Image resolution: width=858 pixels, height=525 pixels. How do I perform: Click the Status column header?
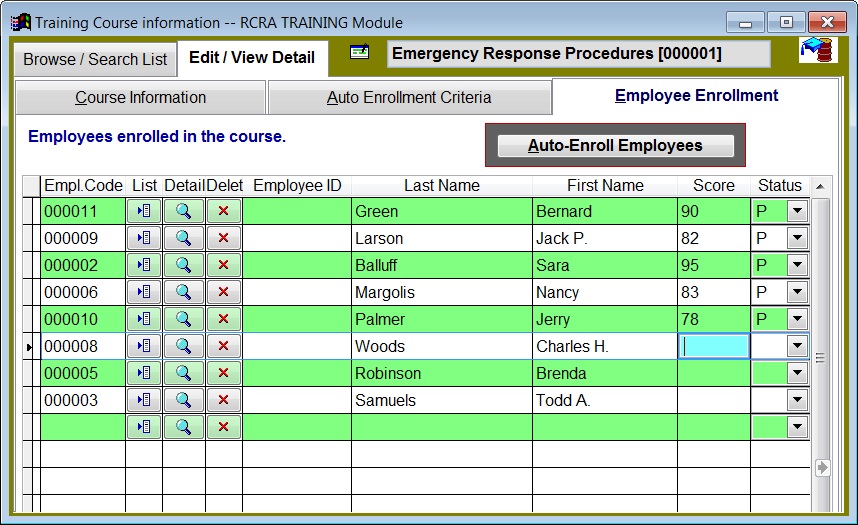point(780,186)
